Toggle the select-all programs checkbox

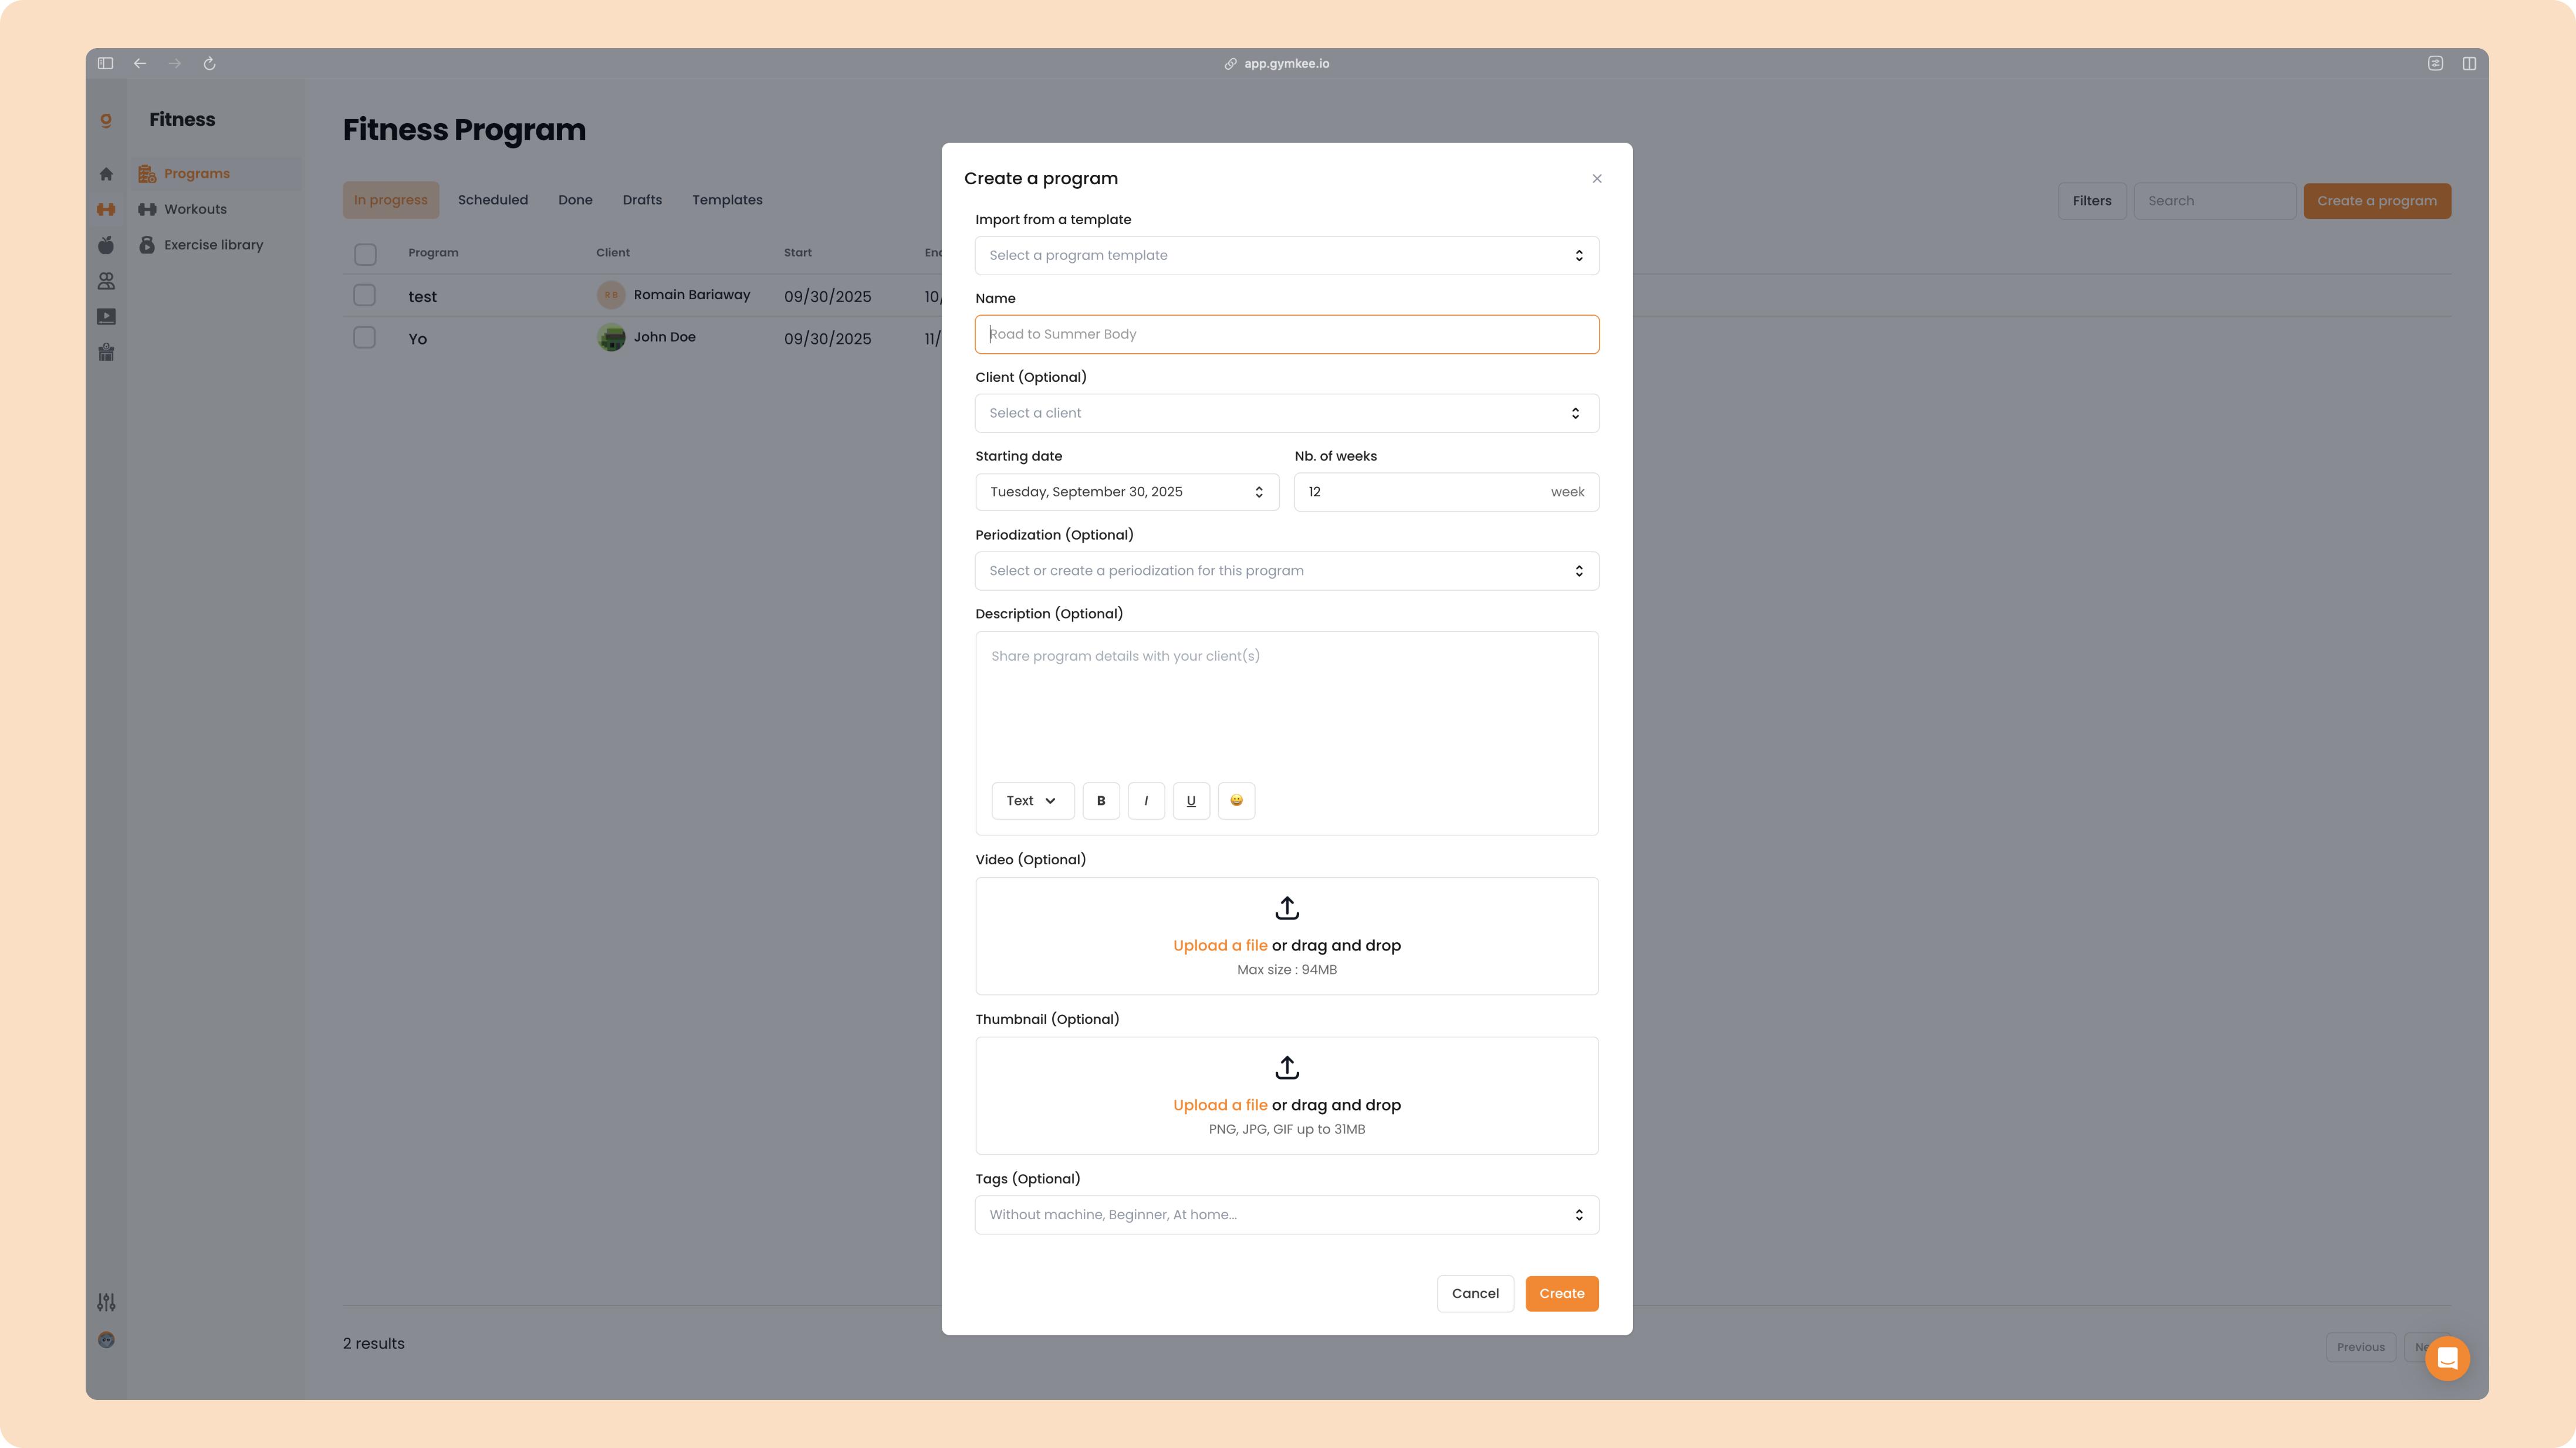tap(365, 254)
